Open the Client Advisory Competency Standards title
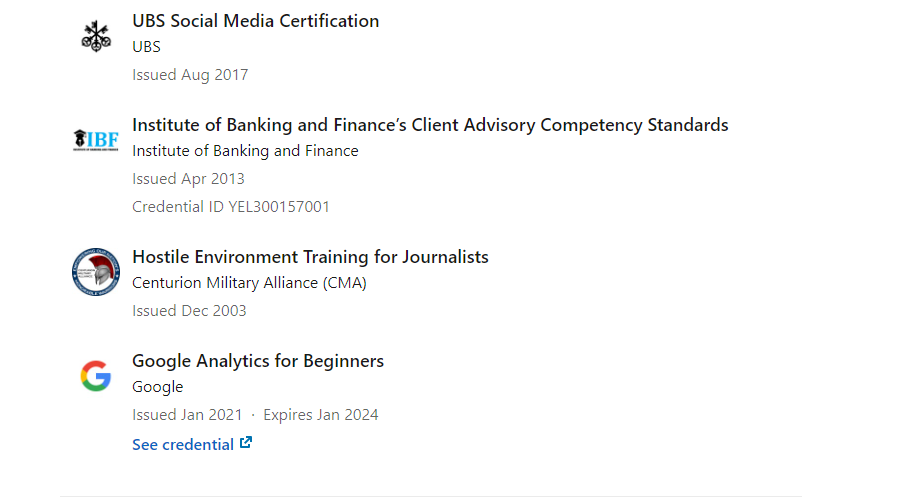Viewport: 897px width, 500px height. coord(430,125)
